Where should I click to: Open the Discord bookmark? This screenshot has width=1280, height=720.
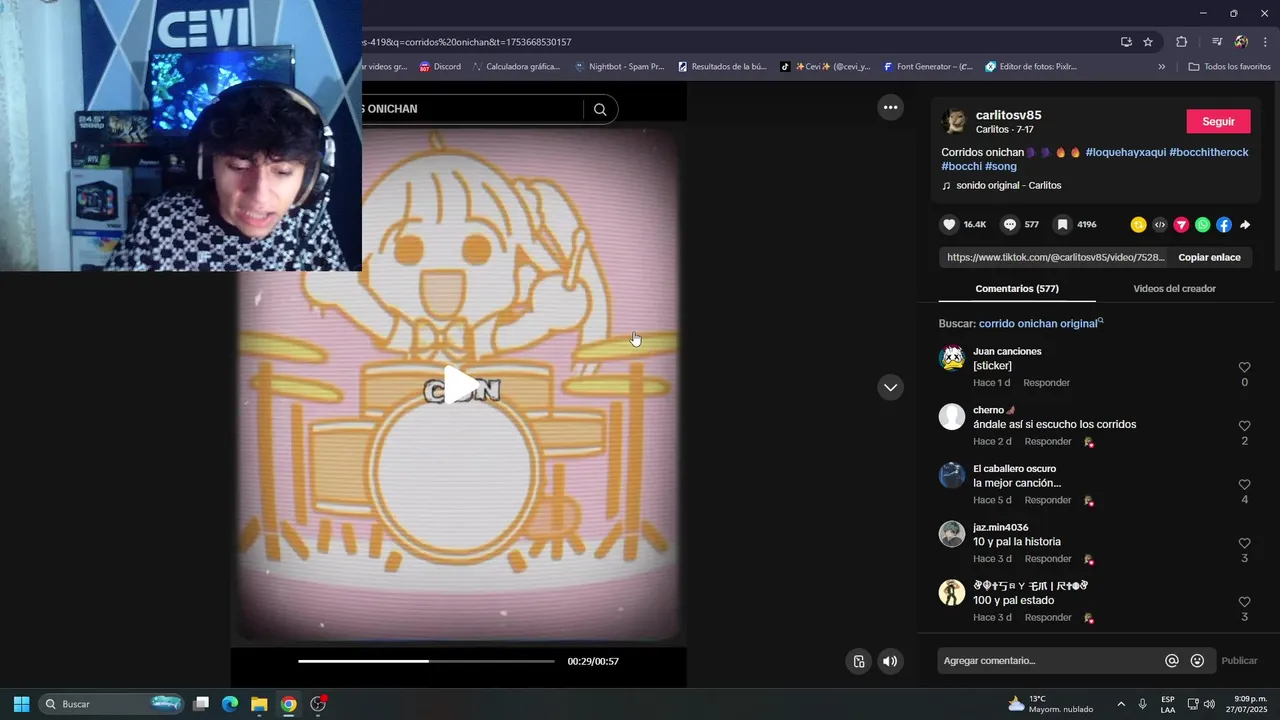[440, 67]
